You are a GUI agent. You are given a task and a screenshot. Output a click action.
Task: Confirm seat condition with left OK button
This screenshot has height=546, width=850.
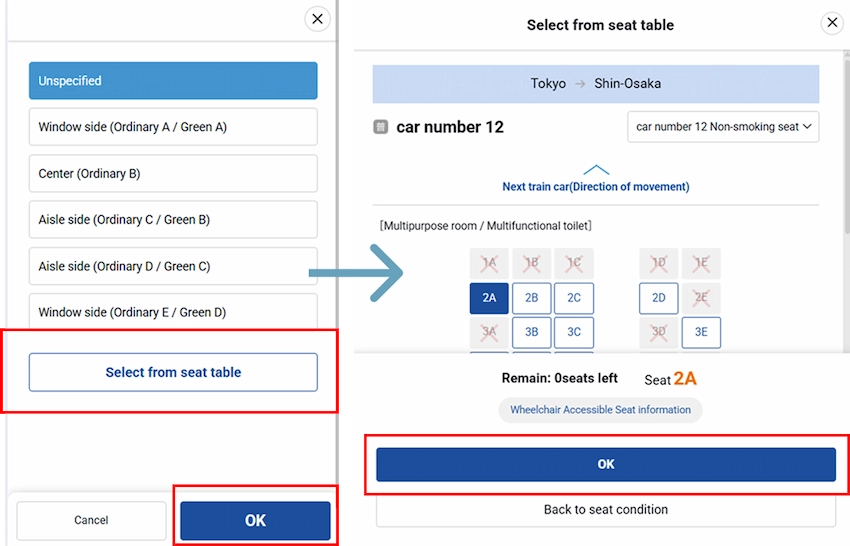pos(255,520)
